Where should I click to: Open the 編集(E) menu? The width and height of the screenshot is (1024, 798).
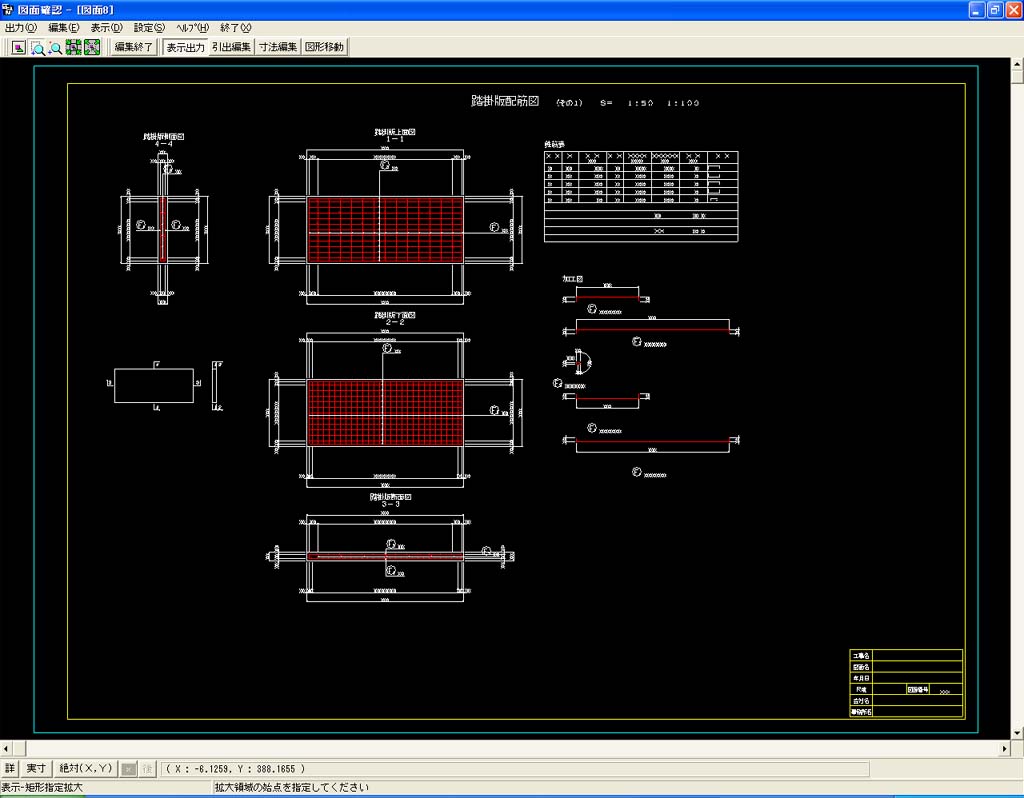click(x=64, y=28)
